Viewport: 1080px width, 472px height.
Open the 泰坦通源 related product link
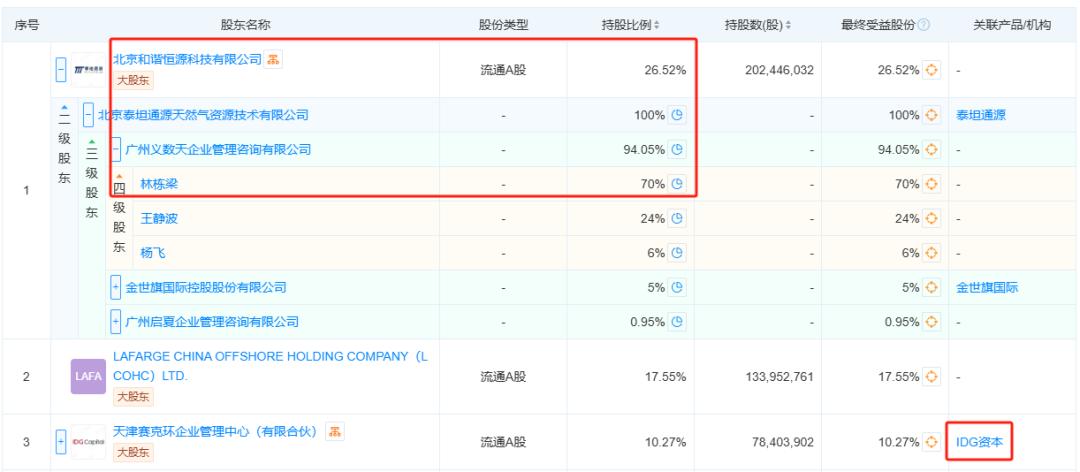click(x=980, y=115)
